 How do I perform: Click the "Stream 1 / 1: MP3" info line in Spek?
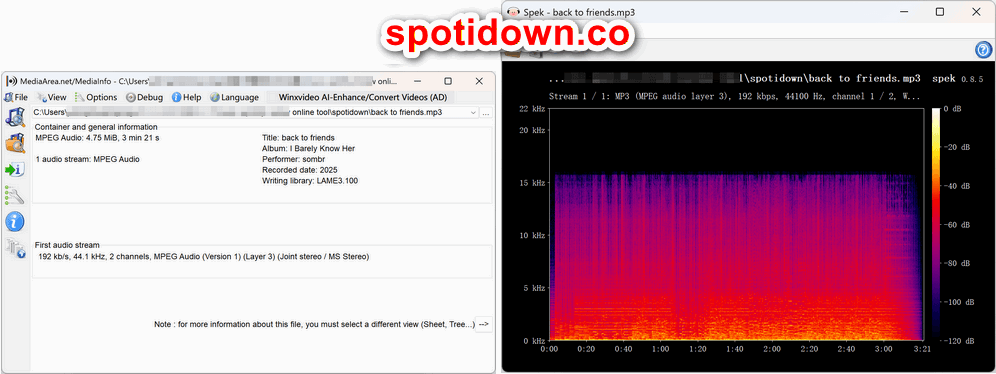click(734, 97)
